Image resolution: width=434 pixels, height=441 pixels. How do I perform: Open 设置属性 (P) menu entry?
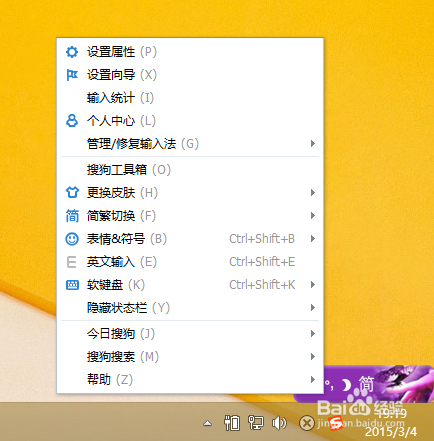pyautogui.click(x=190, y=52)
